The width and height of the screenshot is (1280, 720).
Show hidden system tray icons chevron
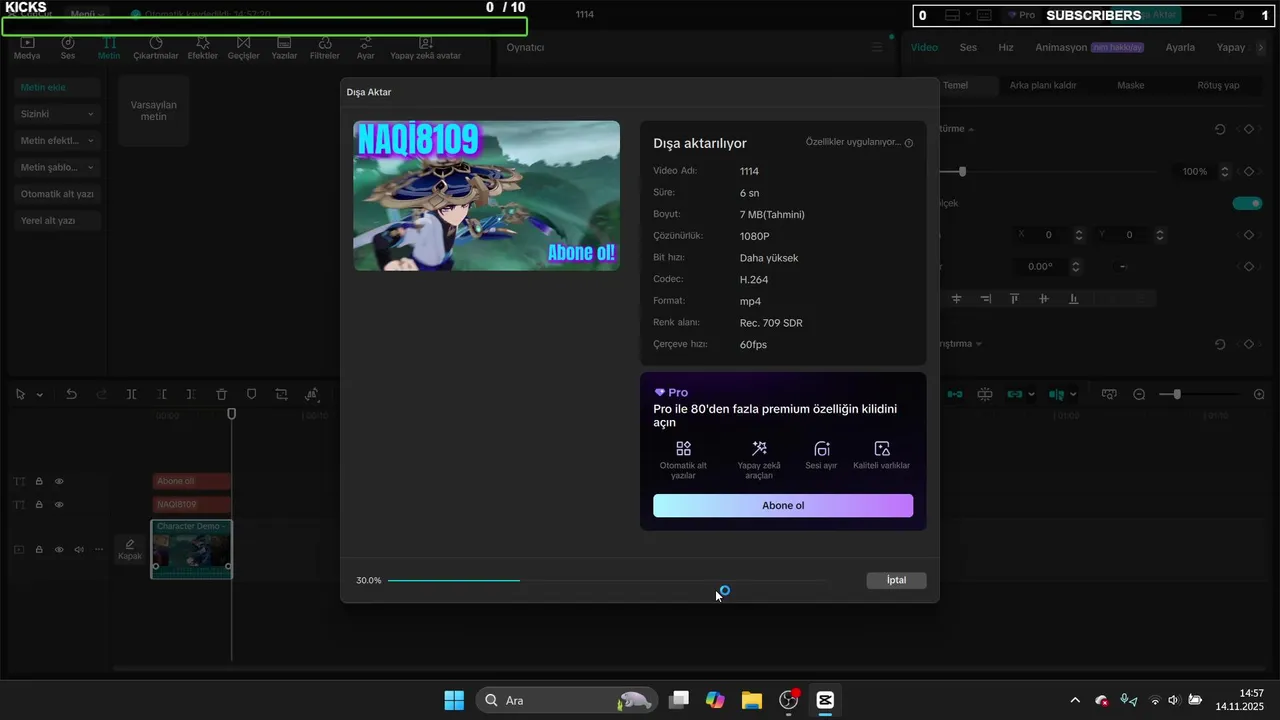pyautogui.click(x=1075, y=700)
